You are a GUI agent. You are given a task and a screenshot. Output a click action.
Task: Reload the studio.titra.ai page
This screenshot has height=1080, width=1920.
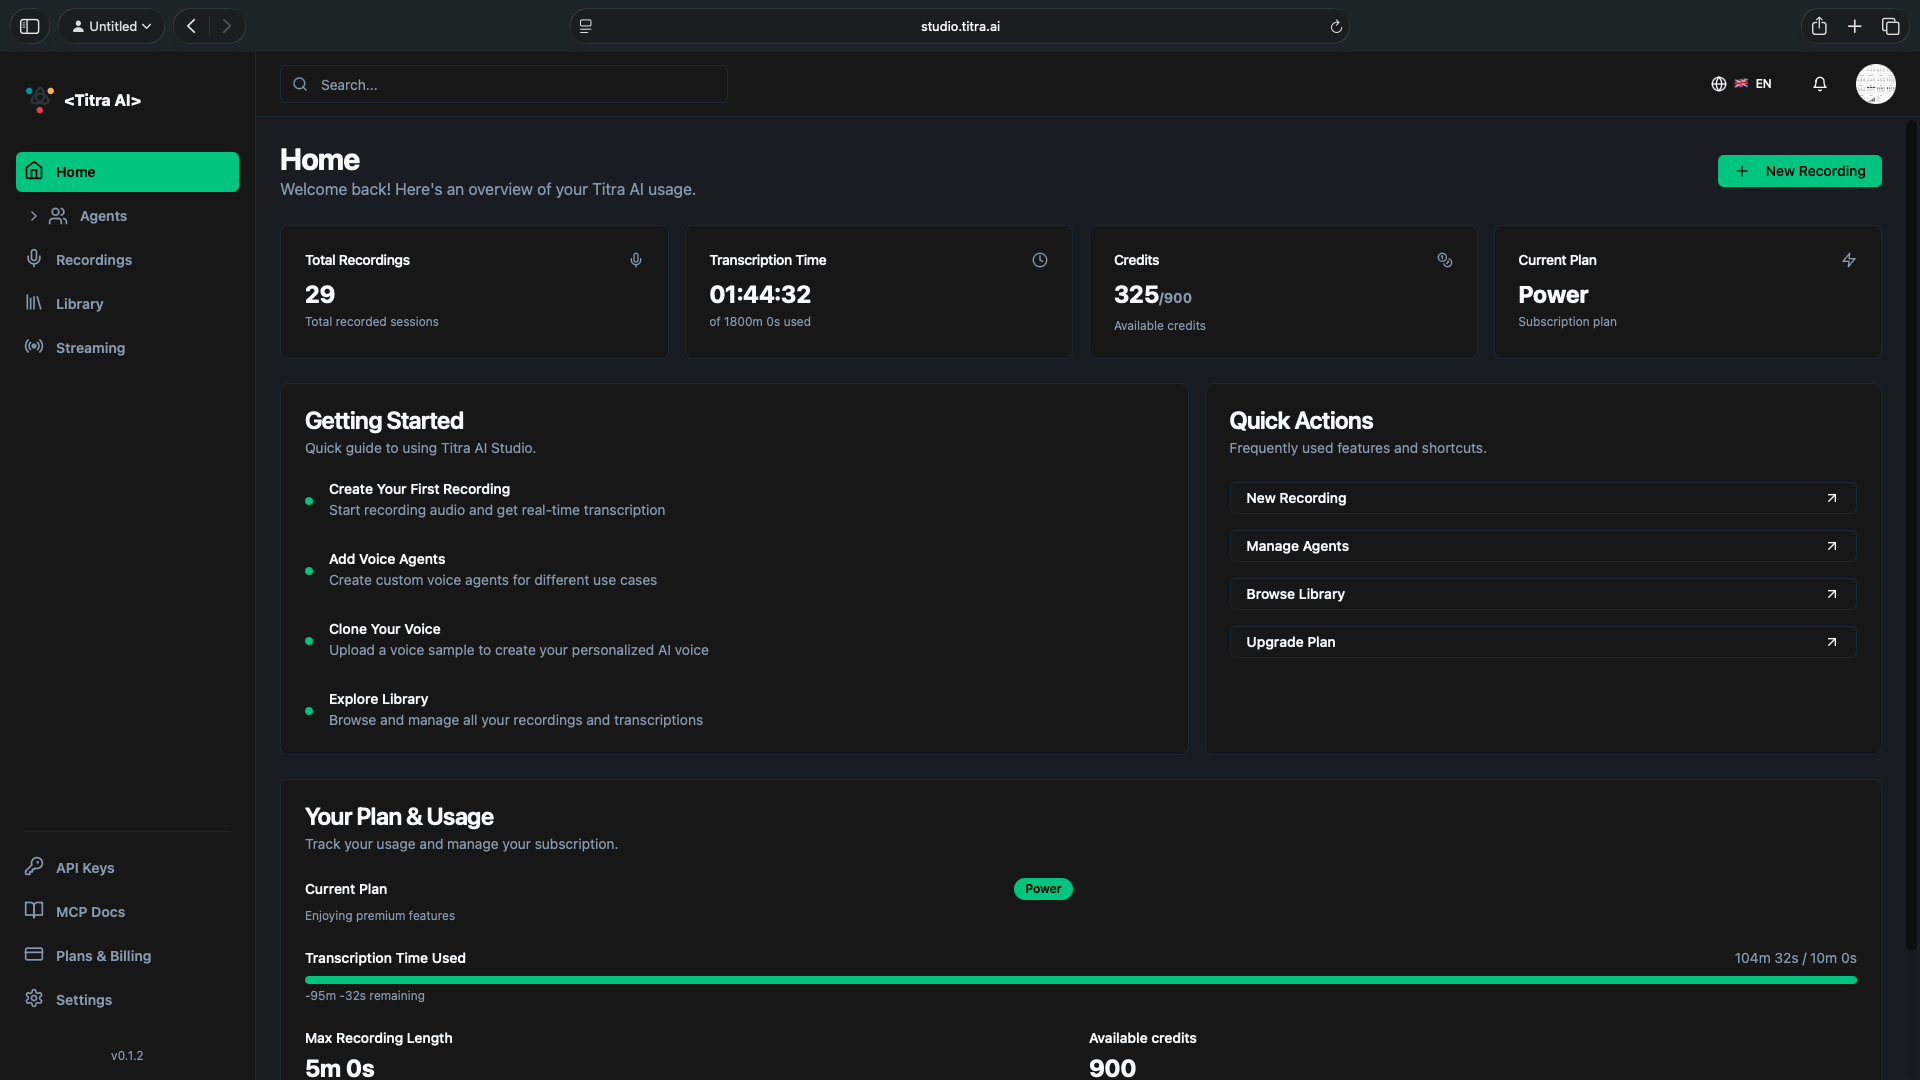[1336, 27]
